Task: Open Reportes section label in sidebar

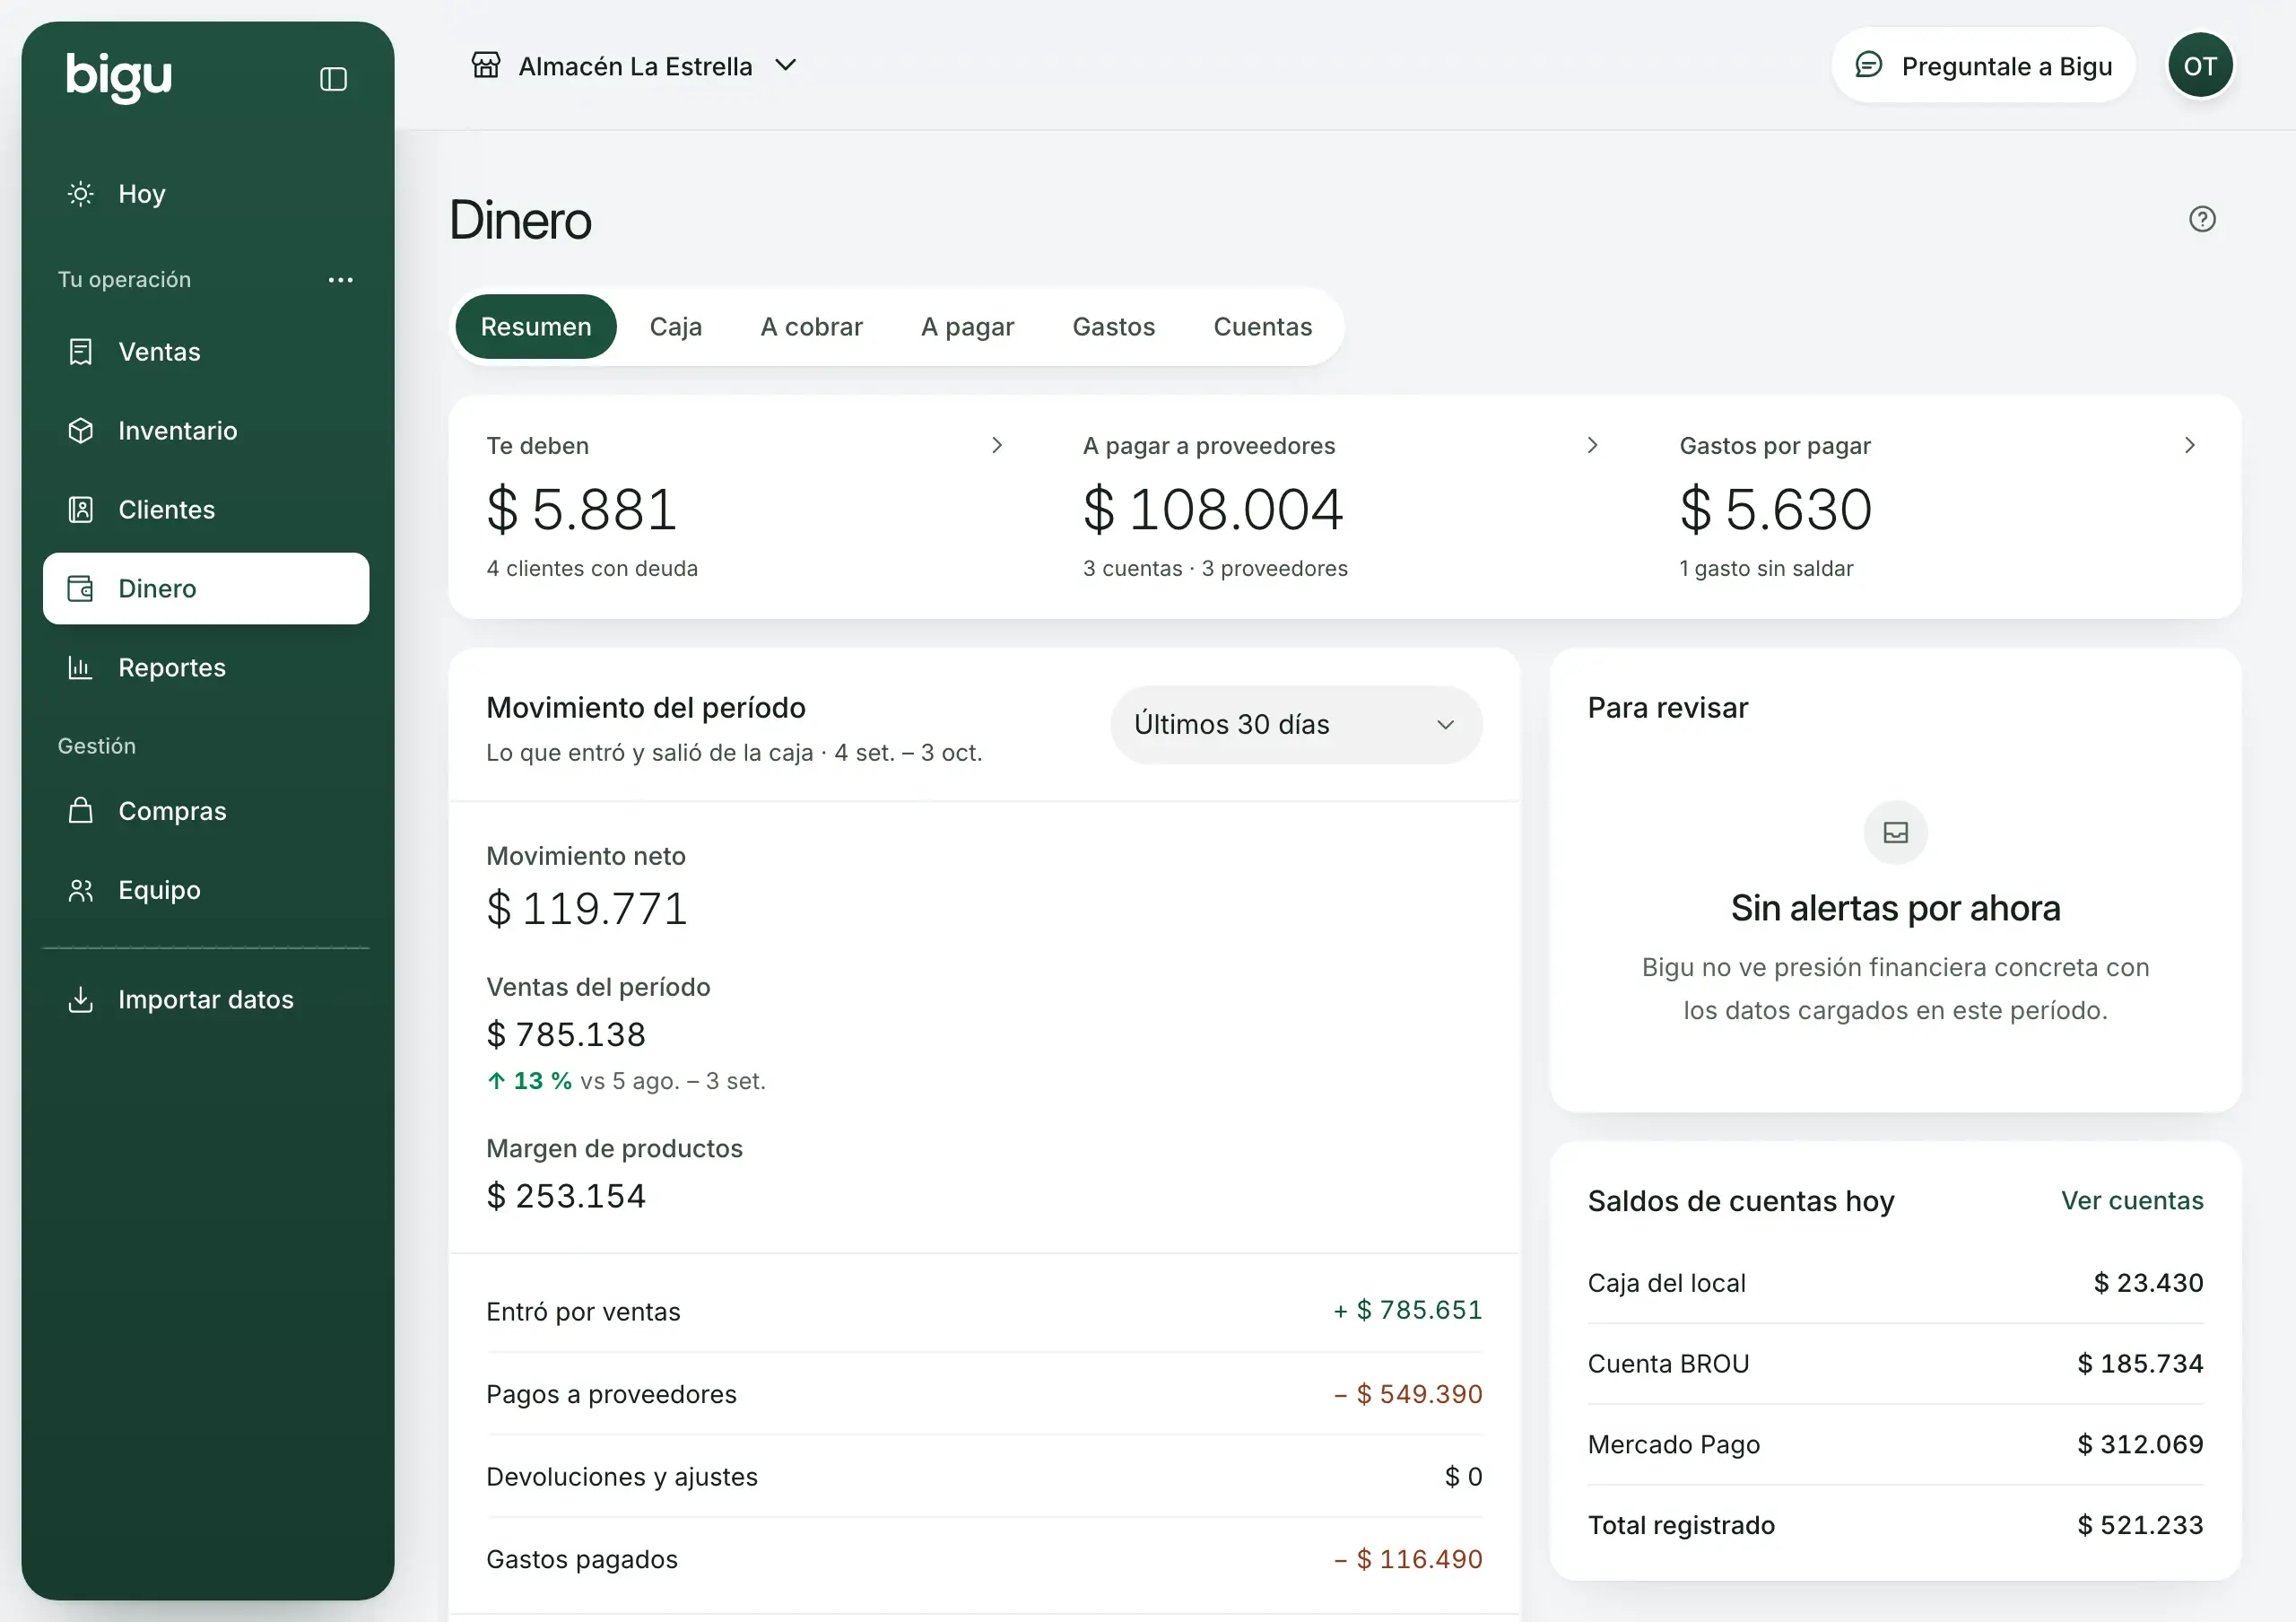Action: point(172,668)
